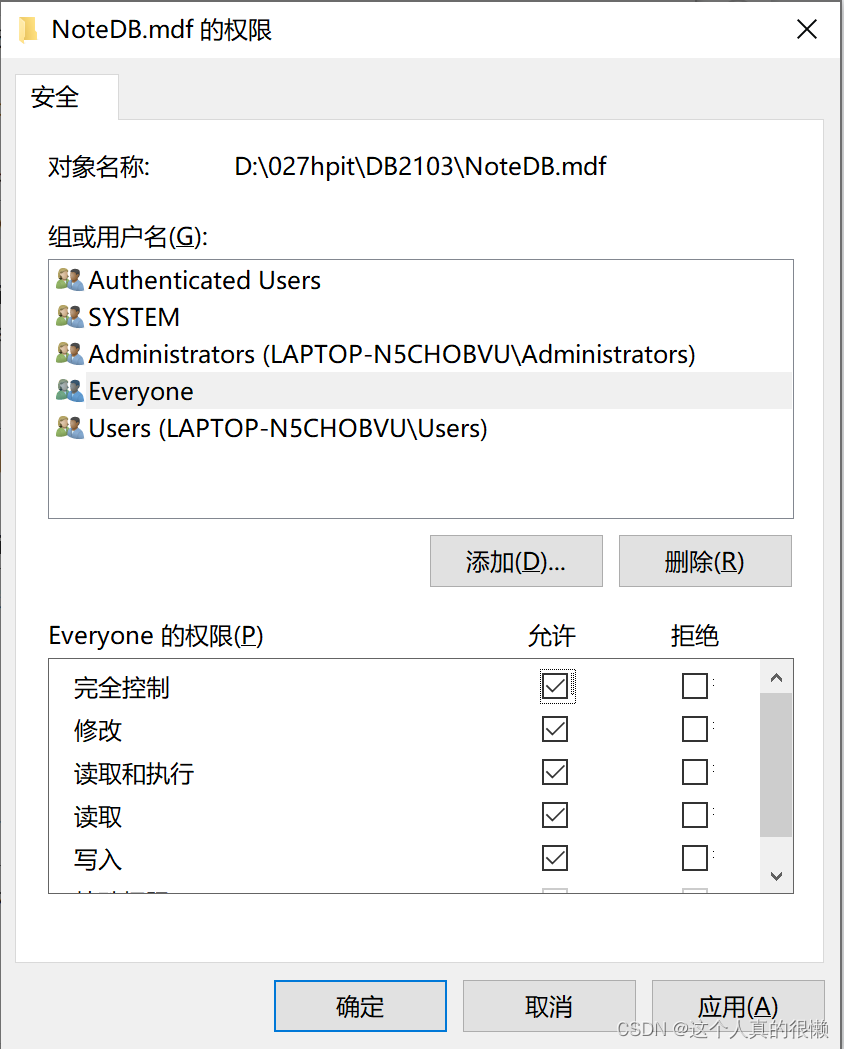Click the Everyone group icon
The image size is (844, 1049).
(x=68, y=390)
